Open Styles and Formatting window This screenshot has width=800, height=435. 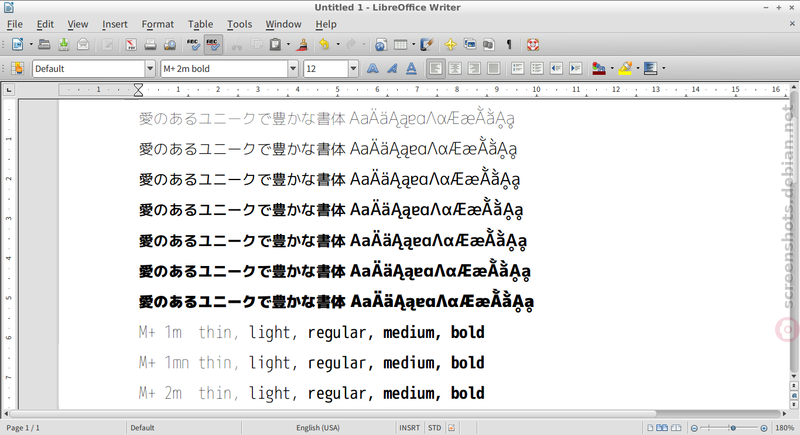click(x=17, y=68)
